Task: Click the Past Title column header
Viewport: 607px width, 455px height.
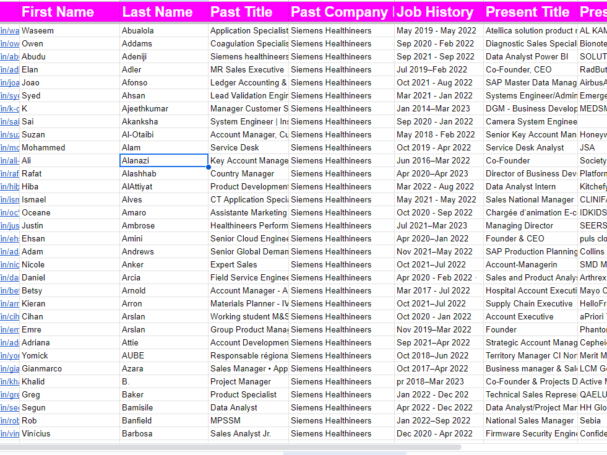Action: (x=241, y=12)
